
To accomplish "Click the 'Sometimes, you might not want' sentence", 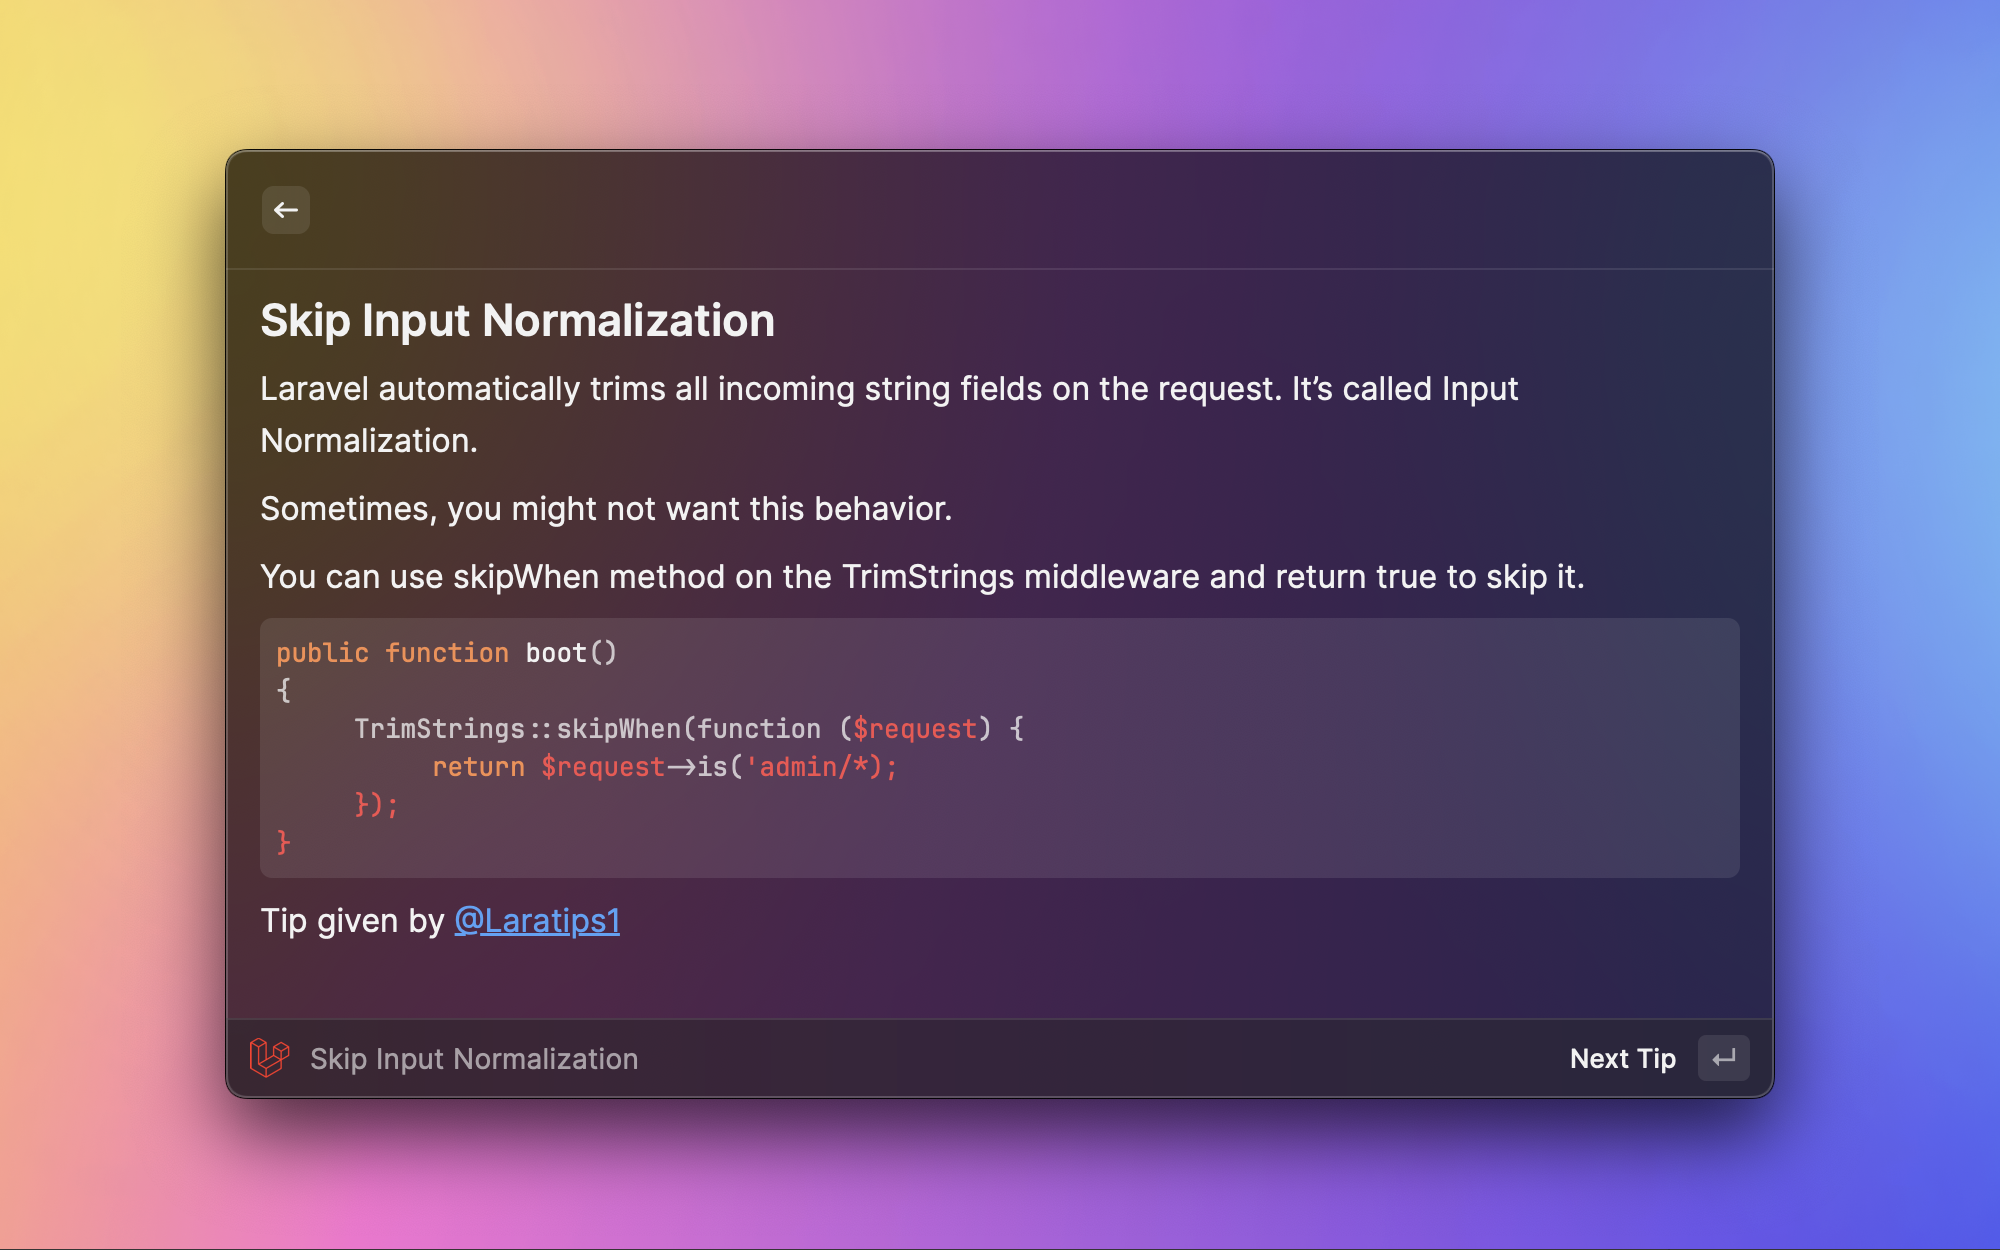I will coord(606,509).
